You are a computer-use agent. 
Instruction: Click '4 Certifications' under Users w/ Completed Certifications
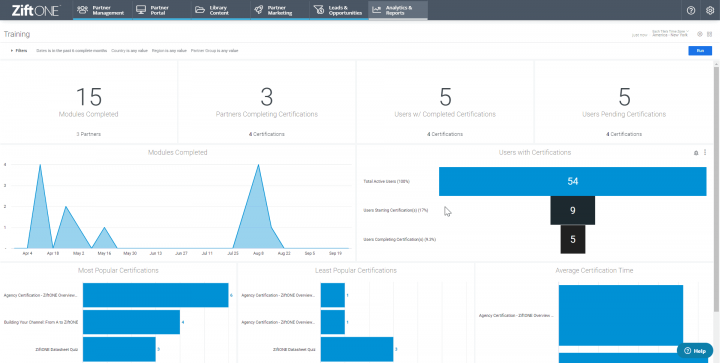coord(445,134)
